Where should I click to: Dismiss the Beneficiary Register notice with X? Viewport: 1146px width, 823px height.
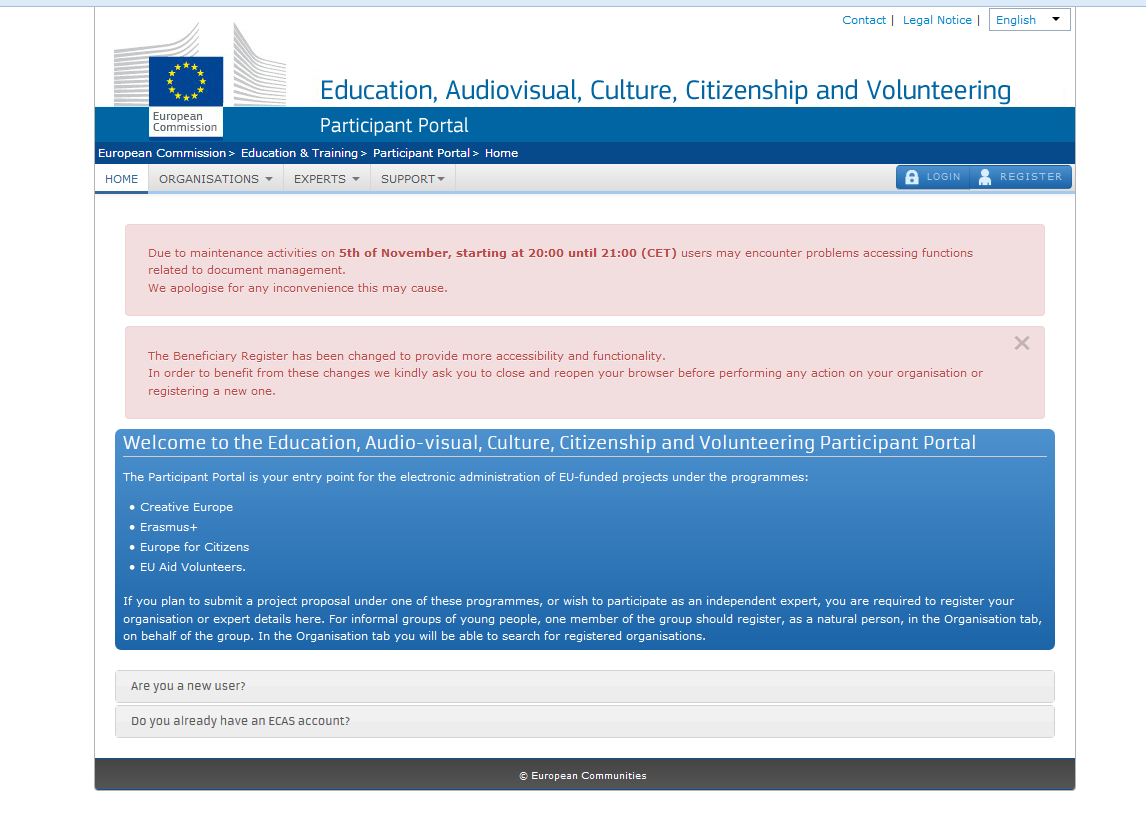tap(1022, 343)
